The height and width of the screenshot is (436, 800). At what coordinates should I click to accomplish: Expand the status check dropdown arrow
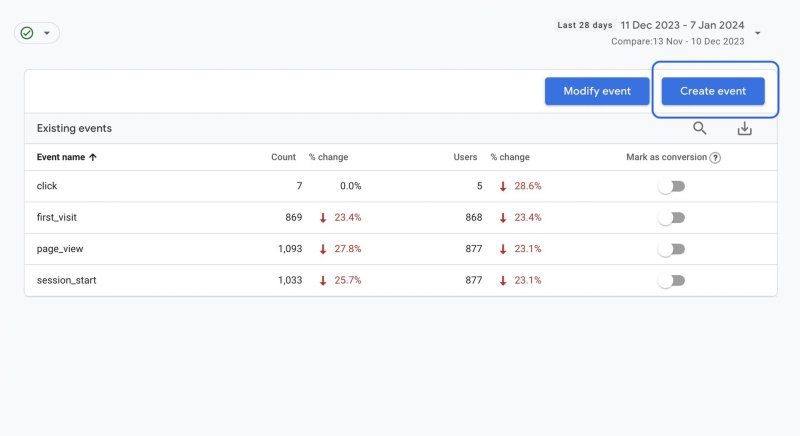click(x=47, y=33)
